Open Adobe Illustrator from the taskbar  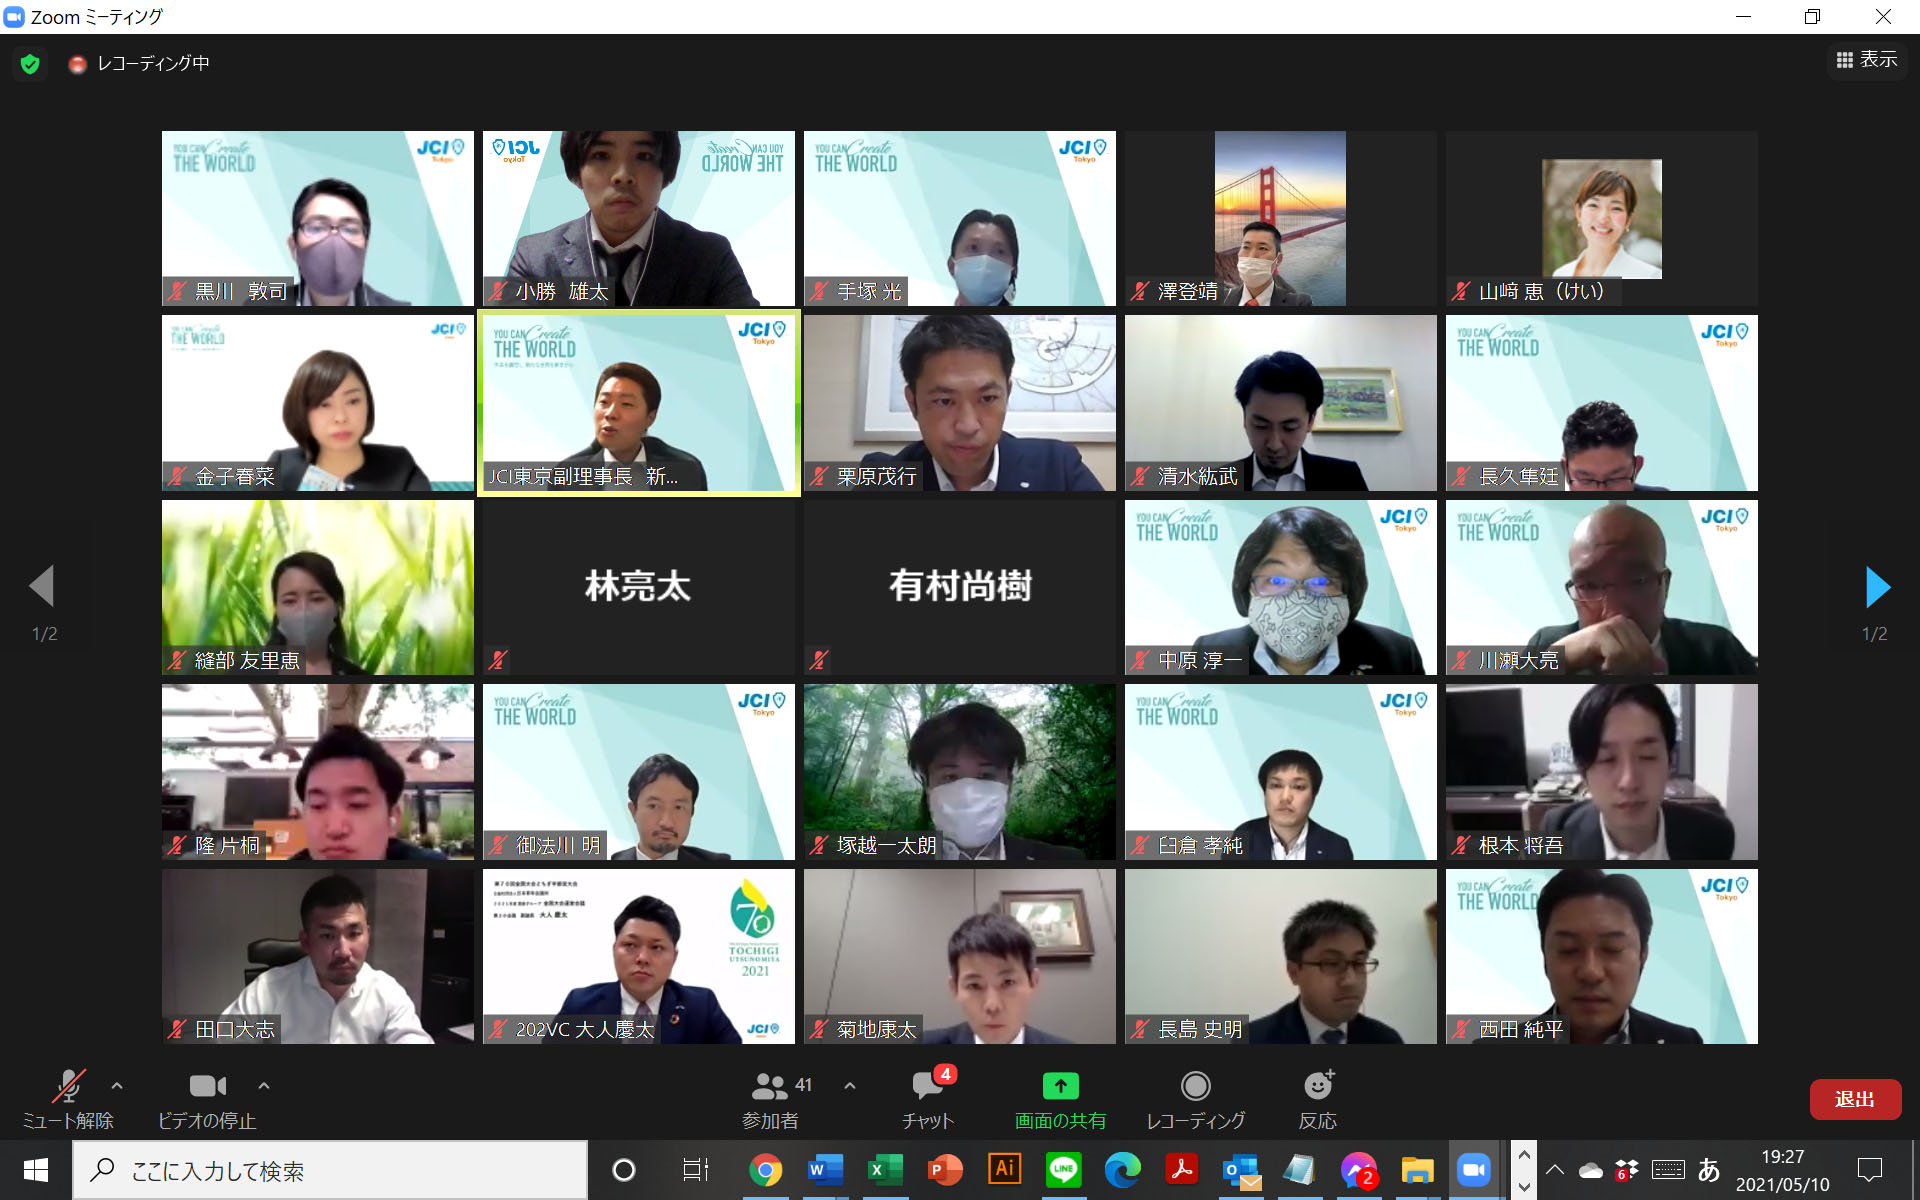[x=1004, y=1169]
